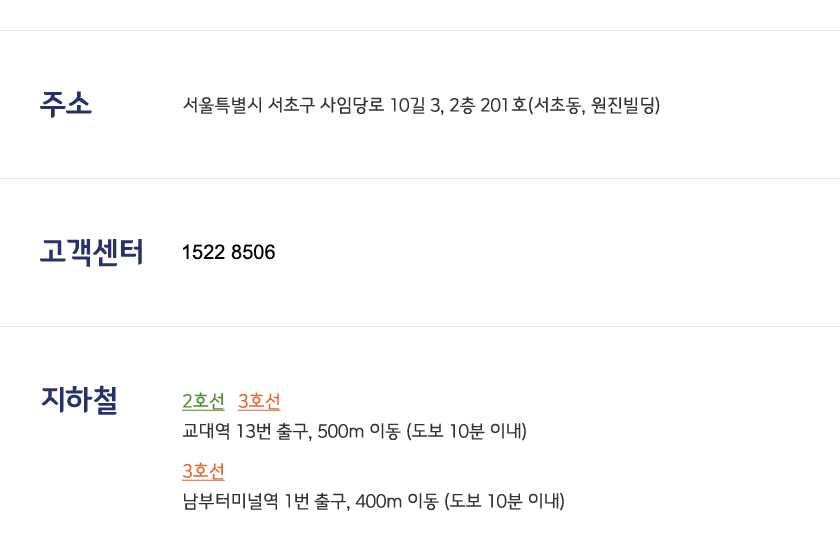
Task: Click the 400m 이동 distance text
Action: (x=397, y=501)
